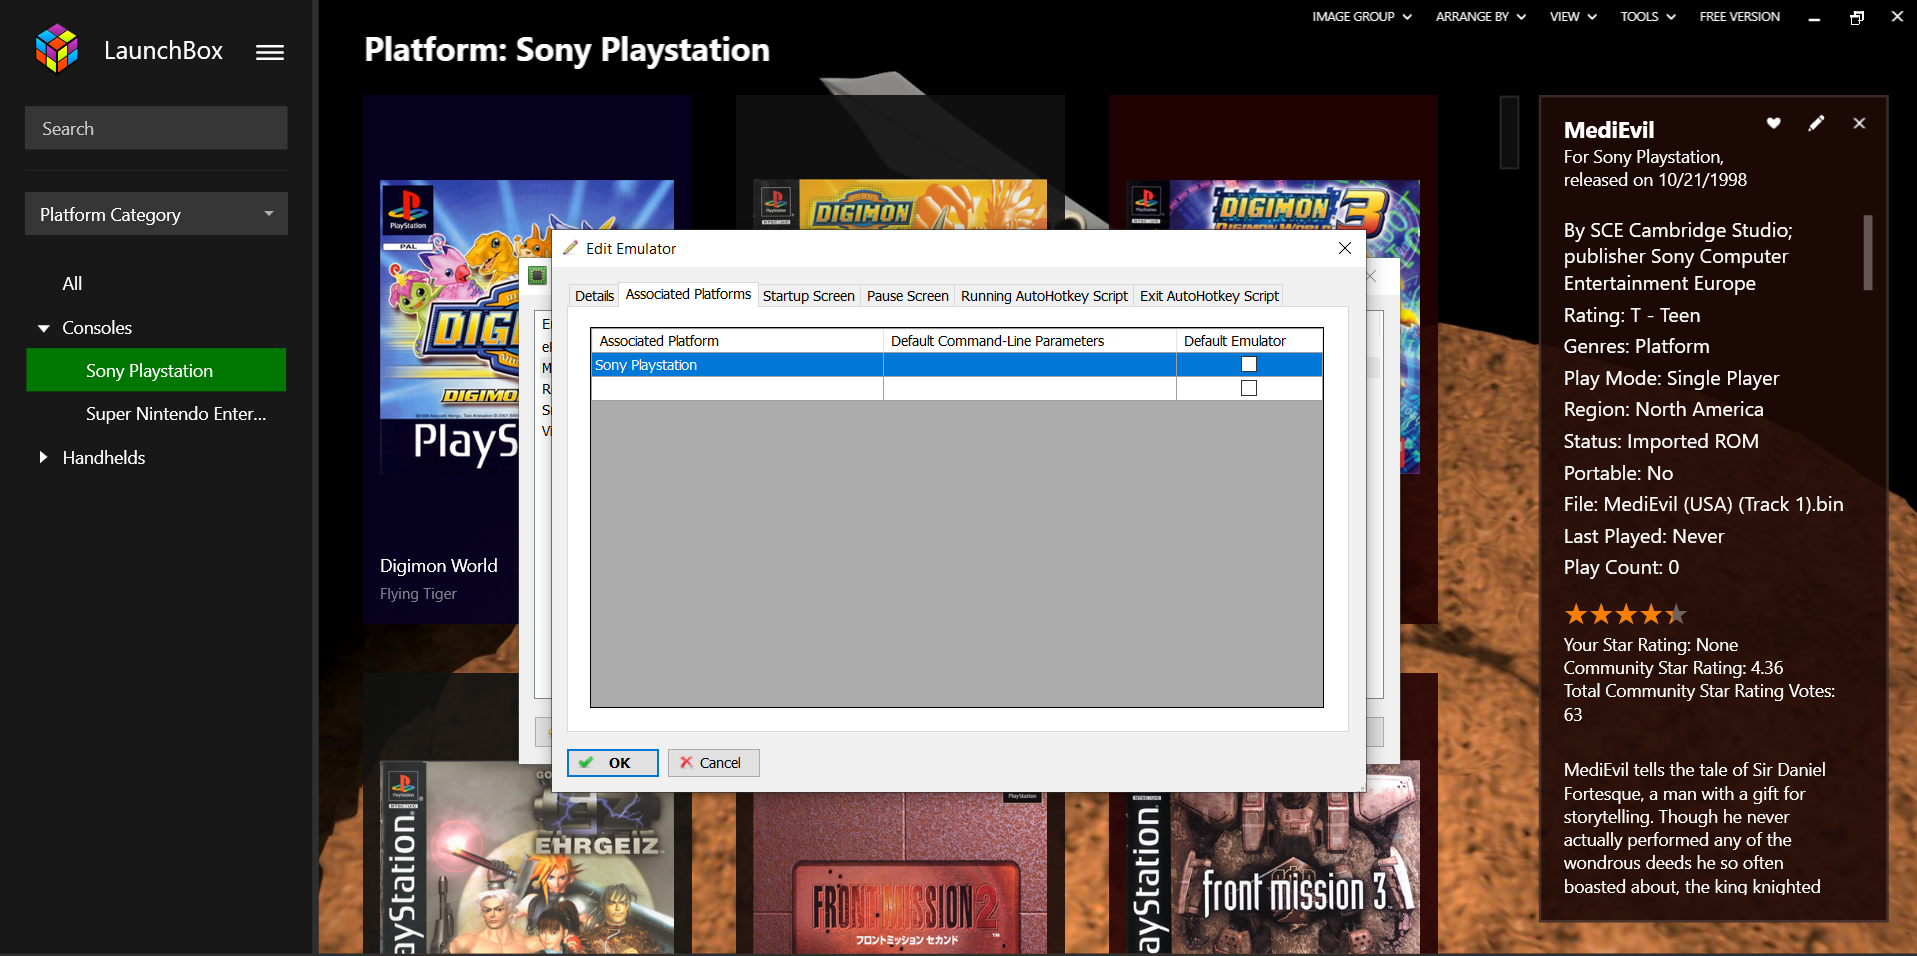Minimize the LaunchBox window
The width and height of the screenshot is (1917, 956).
(x=1814, y=17)
